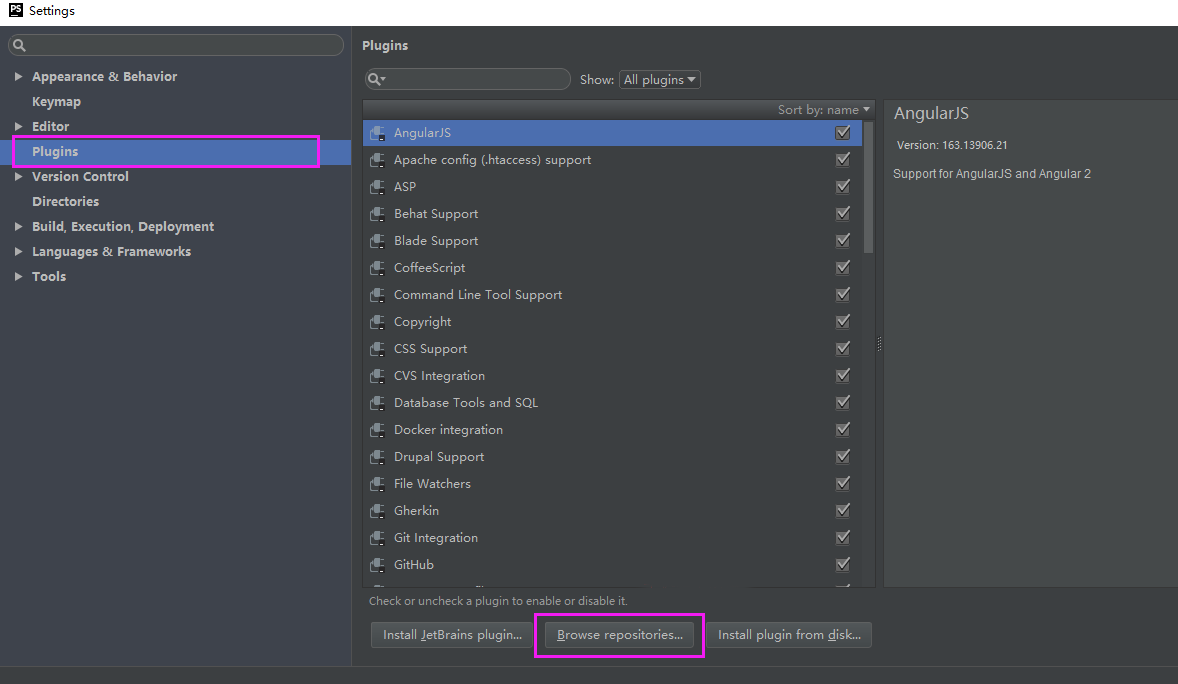1178x684 pixels.
Task: Select Directories in settings tree
Action: (x=65, y=201)
